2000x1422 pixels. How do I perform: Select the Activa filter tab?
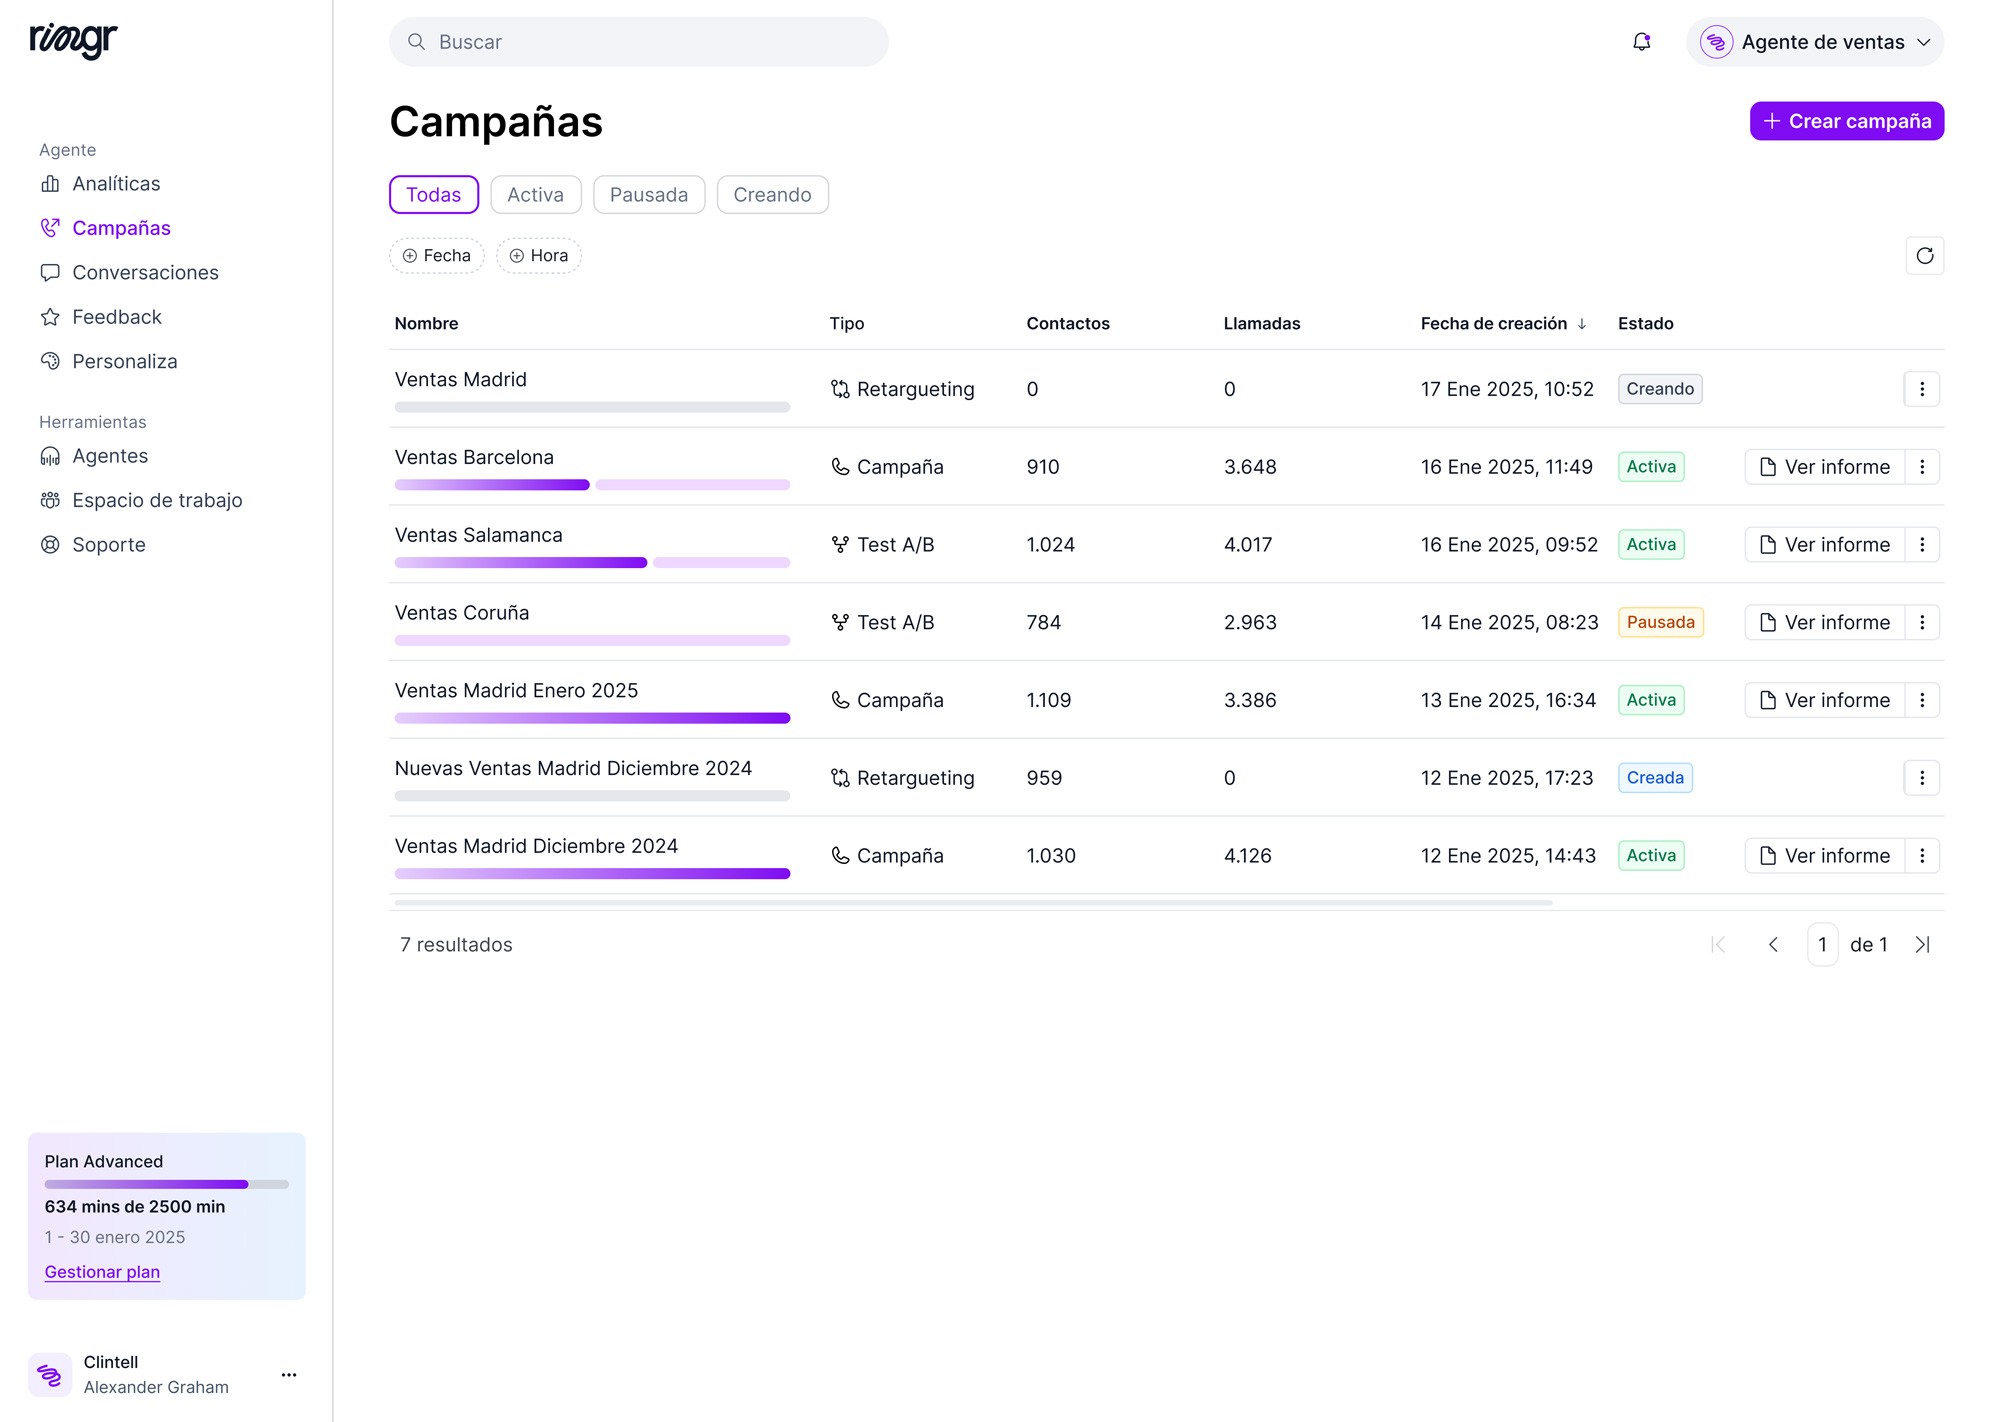(x=535, y=195)
